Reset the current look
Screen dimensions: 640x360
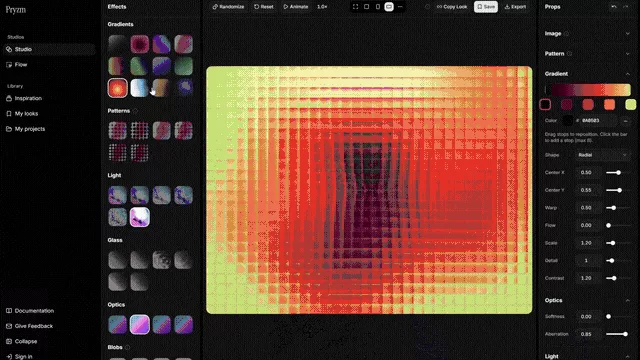(264, 7)
